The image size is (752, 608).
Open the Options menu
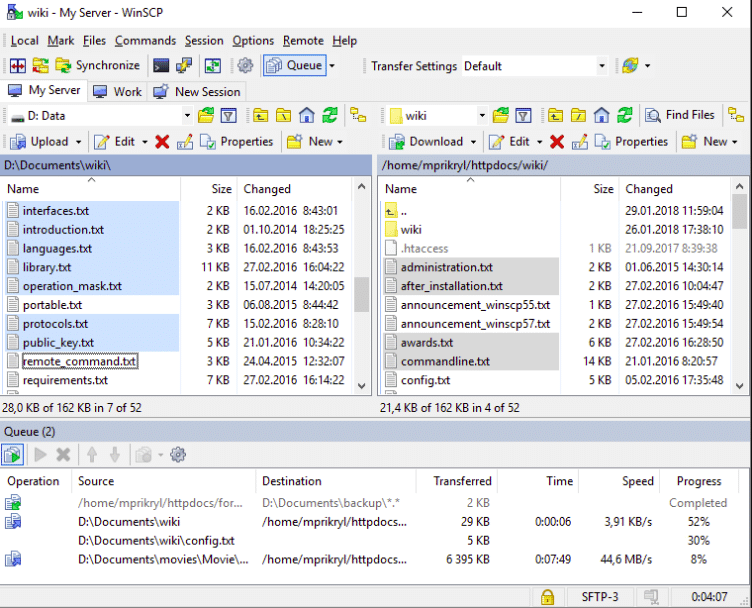253,41
